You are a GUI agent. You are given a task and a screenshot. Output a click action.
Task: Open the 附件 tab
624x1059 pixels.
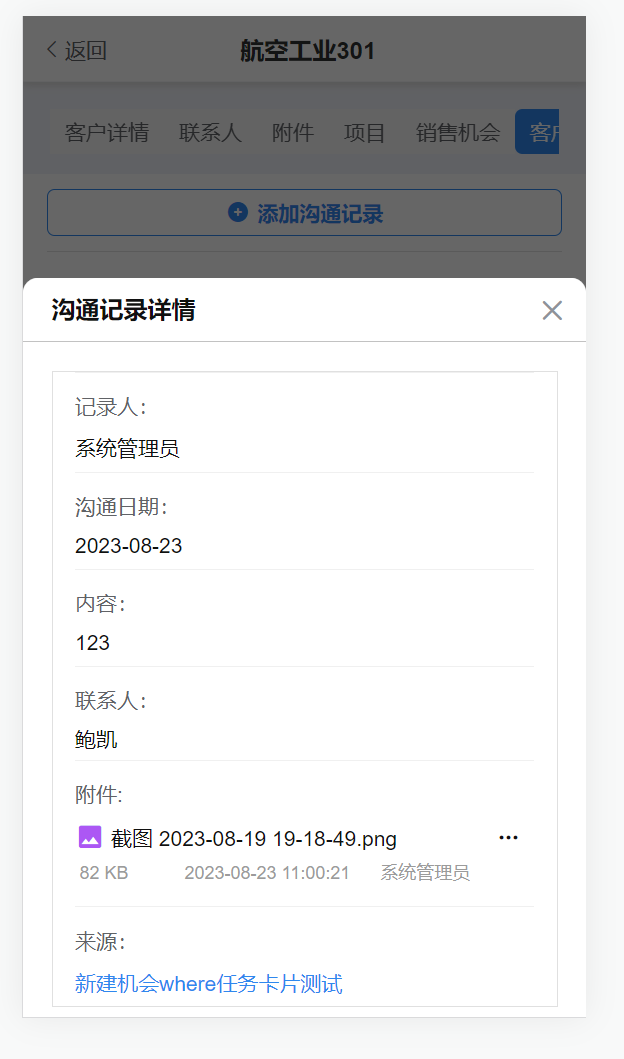tap(293, 133)
